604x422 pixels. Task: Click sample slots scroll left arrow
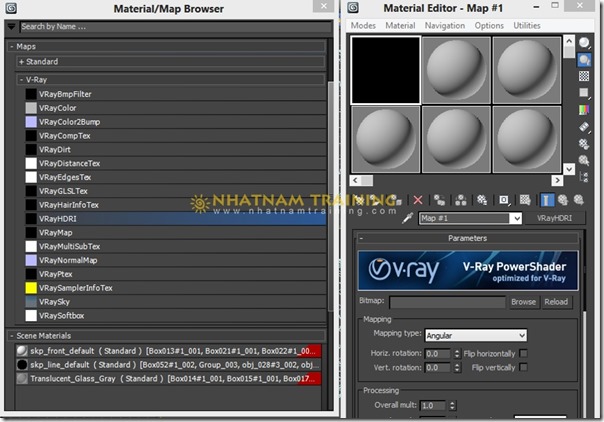355,180
